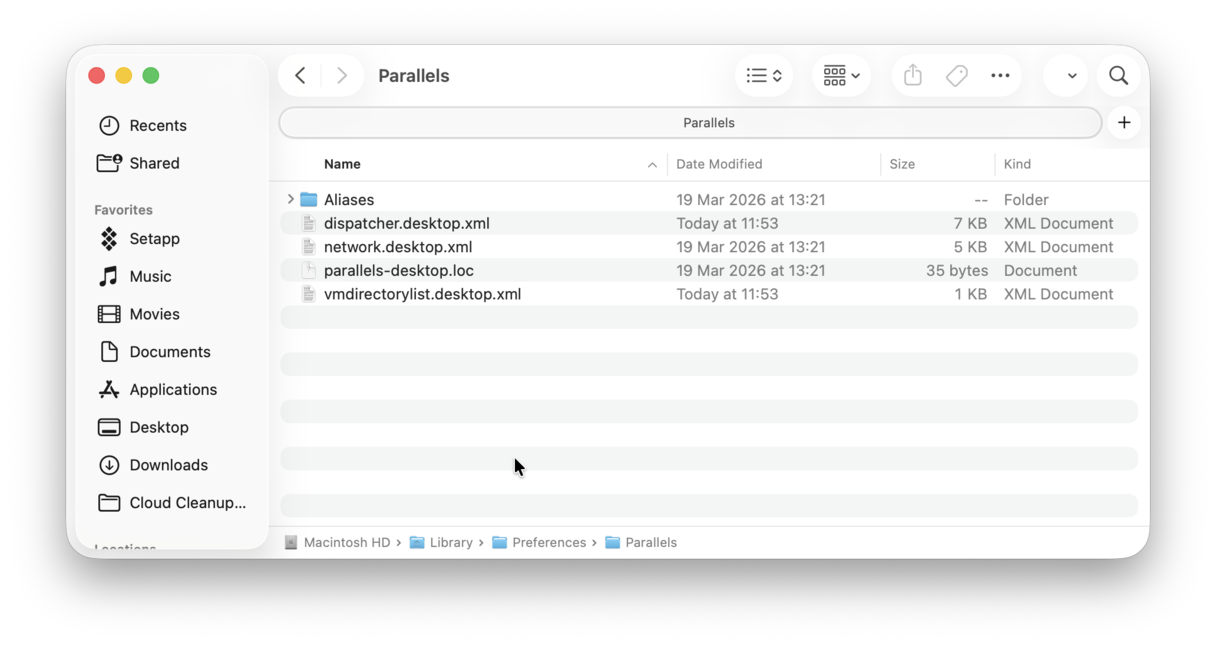Open the list view options selector
Viewport: 1216px width, 646px height.
(764, 76)
